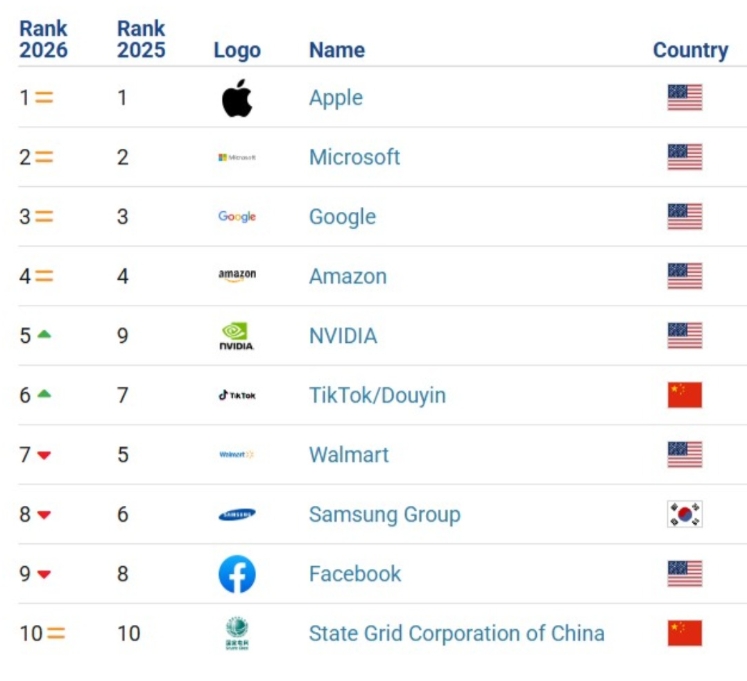Click the Samsung logo
Screen dimensions: 747x681
pyautogui.click(x=237, y=514)
